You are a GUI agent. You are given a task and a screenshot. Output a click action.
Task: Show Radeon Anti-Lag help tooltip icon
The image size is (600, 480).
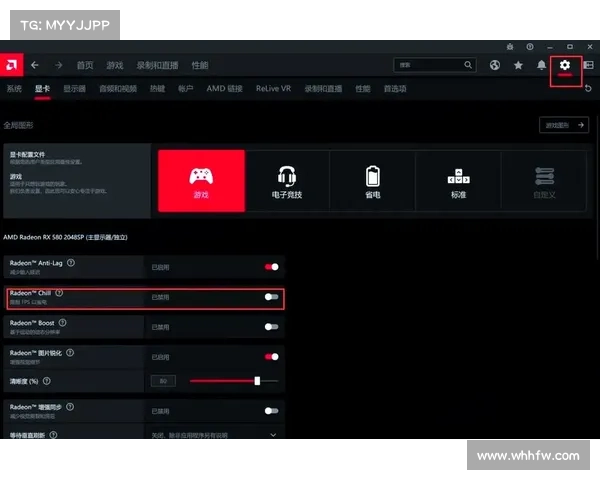(71, 263)
